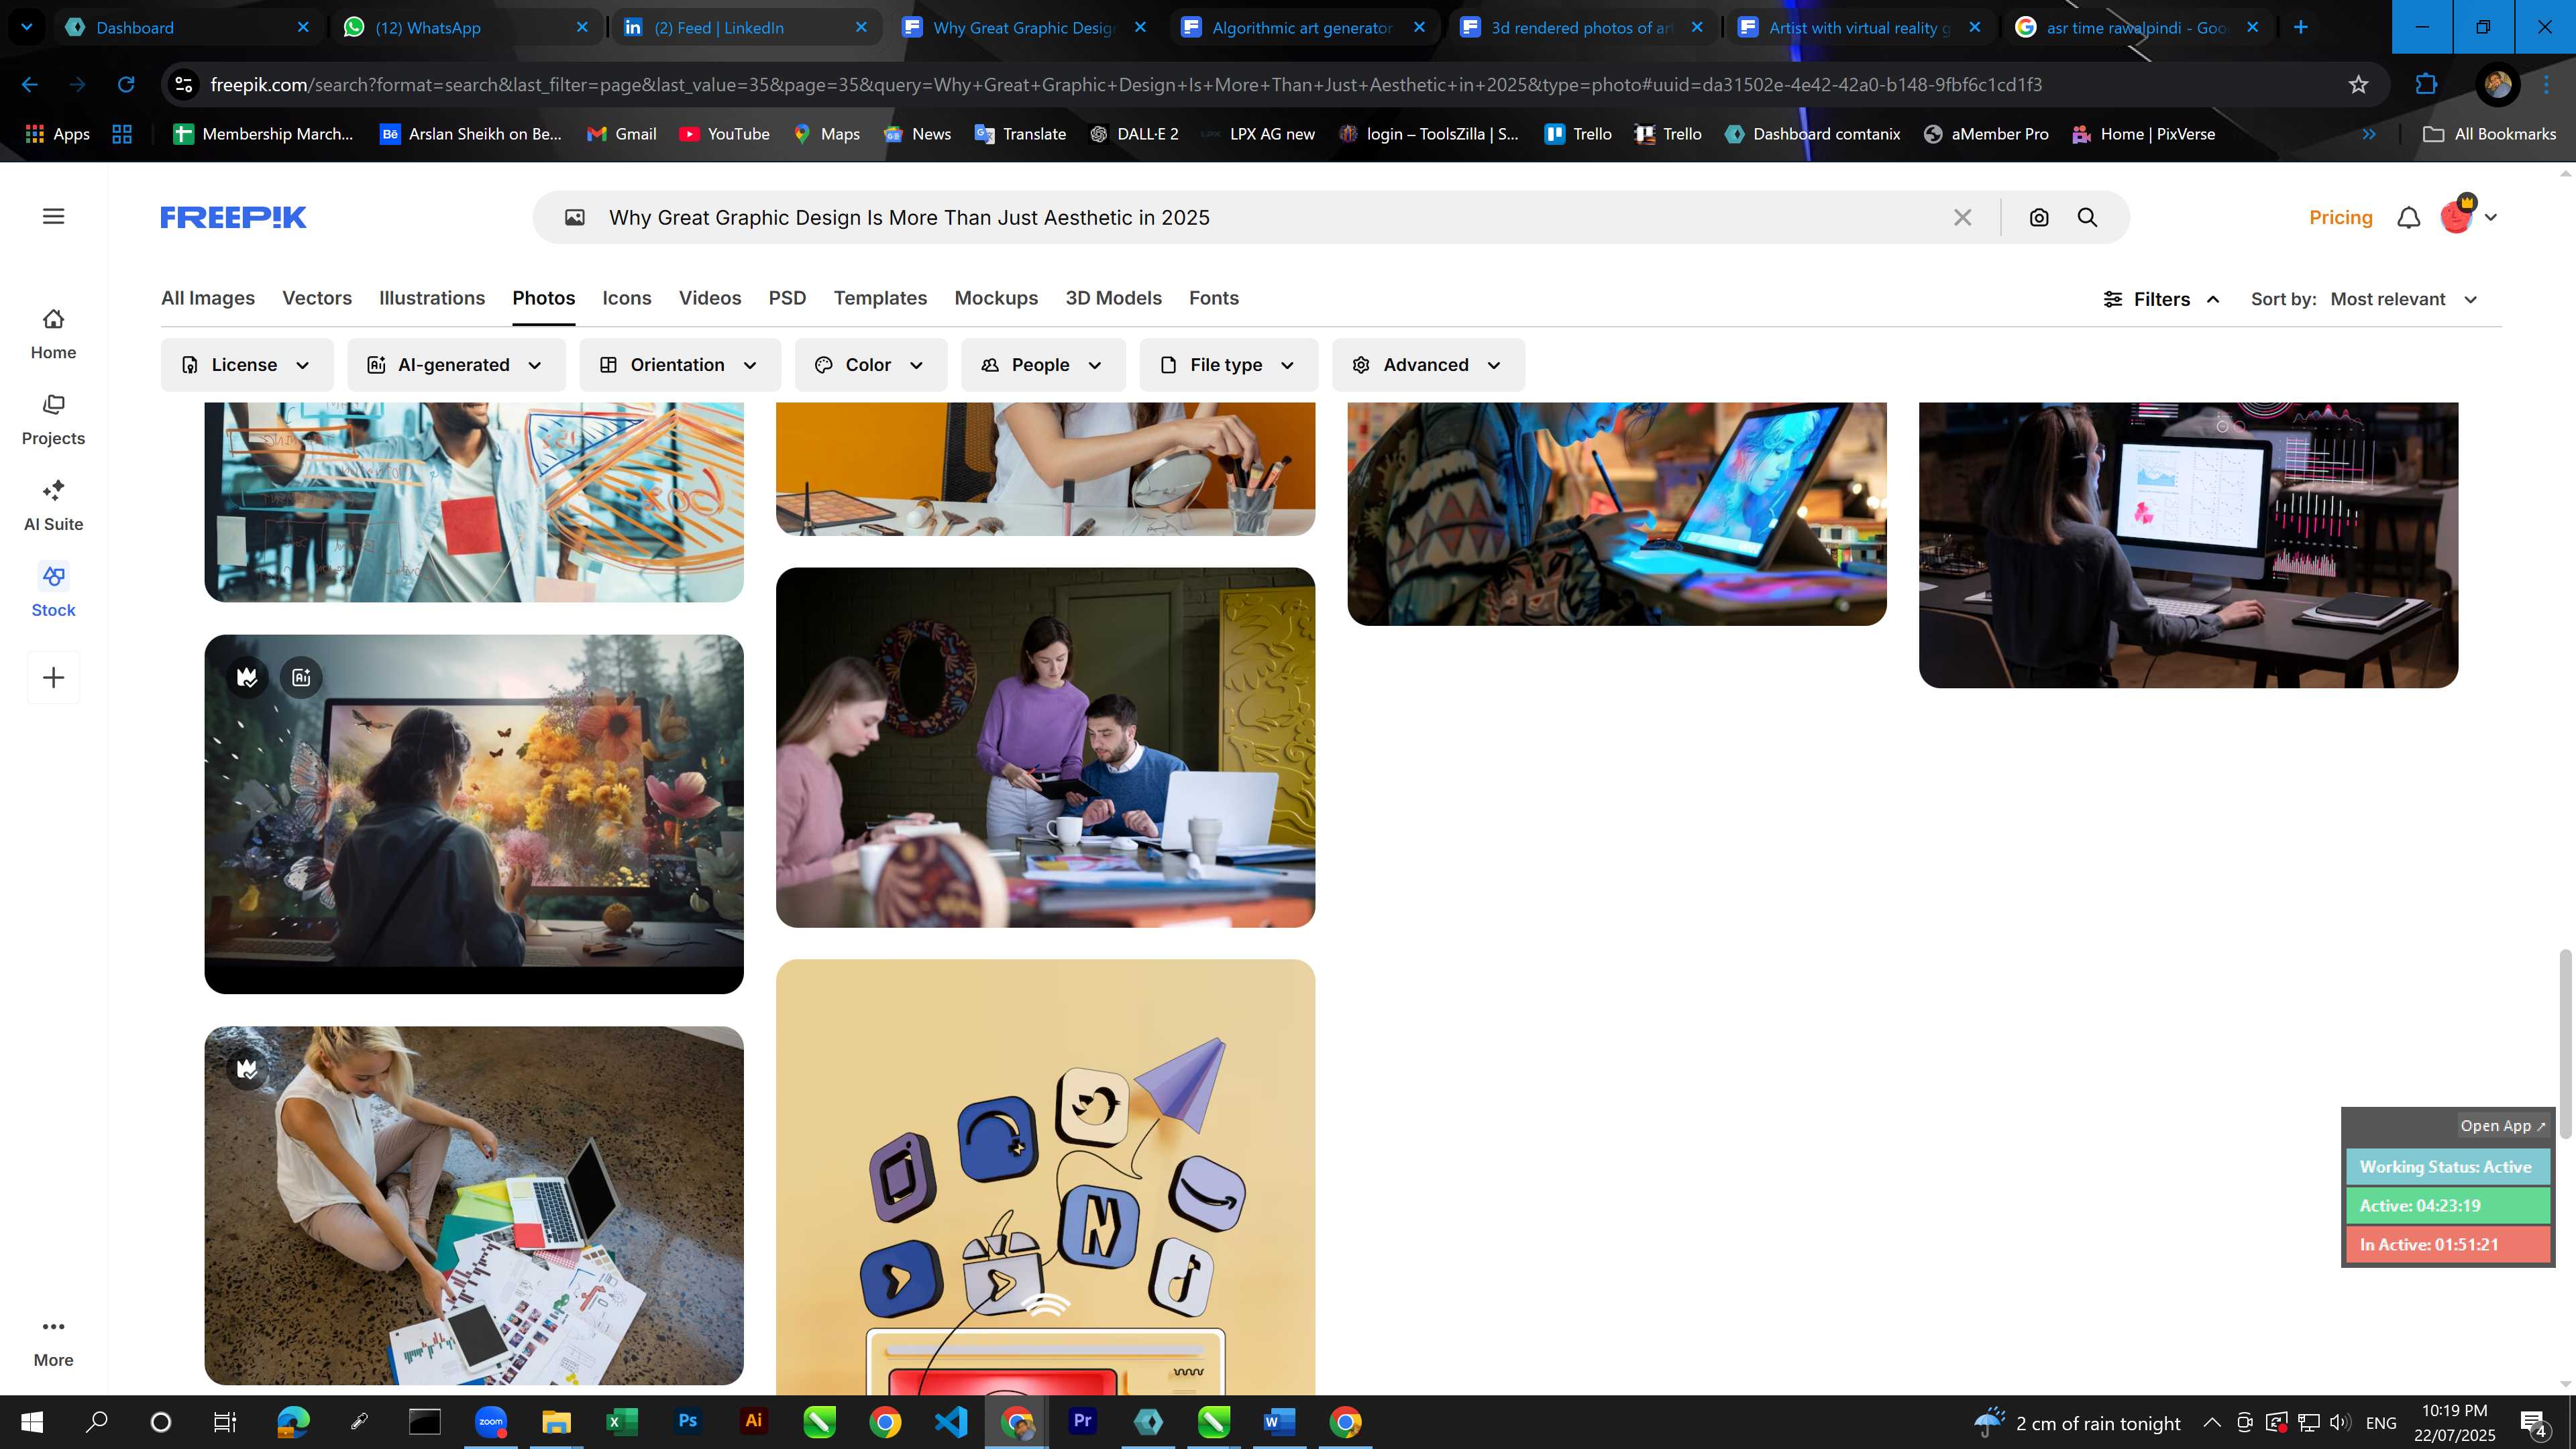2576x1449 pixels.
Task: Collapse the Filters panel
Action: click(x=2162, y=299)
